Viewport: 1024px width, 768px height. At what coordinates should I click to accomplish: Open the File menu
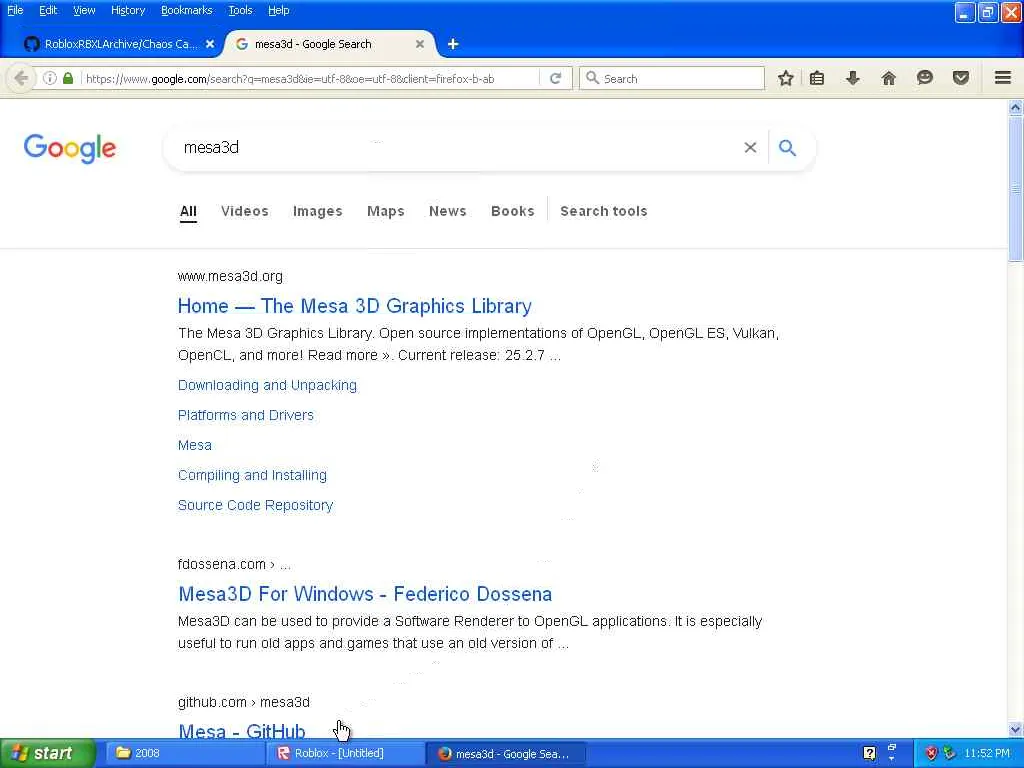pyautogui.click(x=15, y=10)
